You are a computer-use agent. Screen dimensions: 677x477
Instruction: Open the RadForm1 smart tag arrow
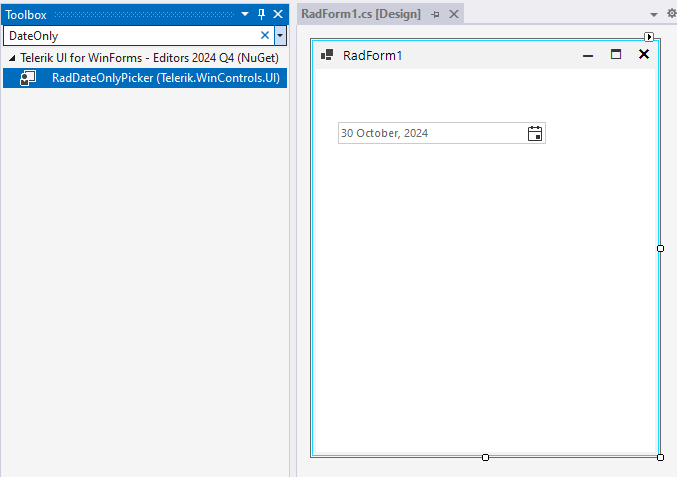point(649,37)
